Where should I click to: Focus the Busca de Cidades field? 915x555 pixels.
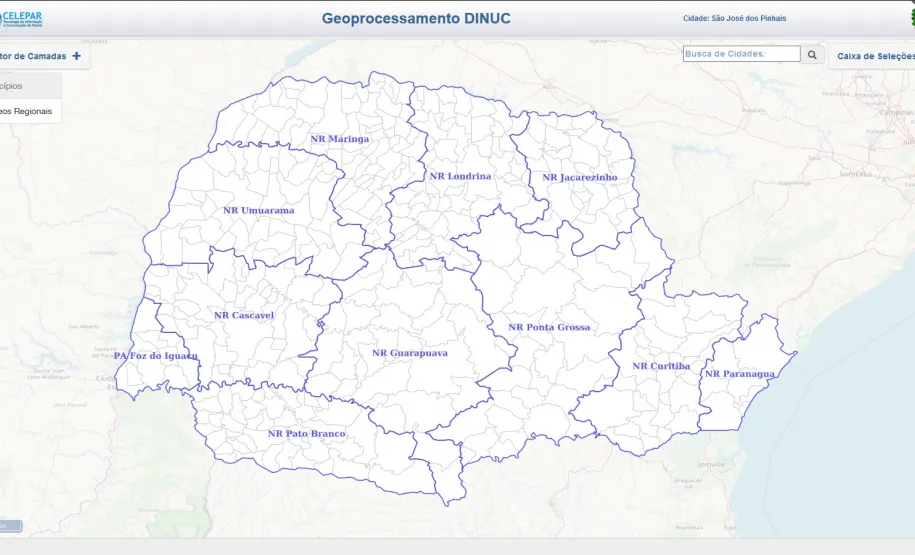coord(742,54)
